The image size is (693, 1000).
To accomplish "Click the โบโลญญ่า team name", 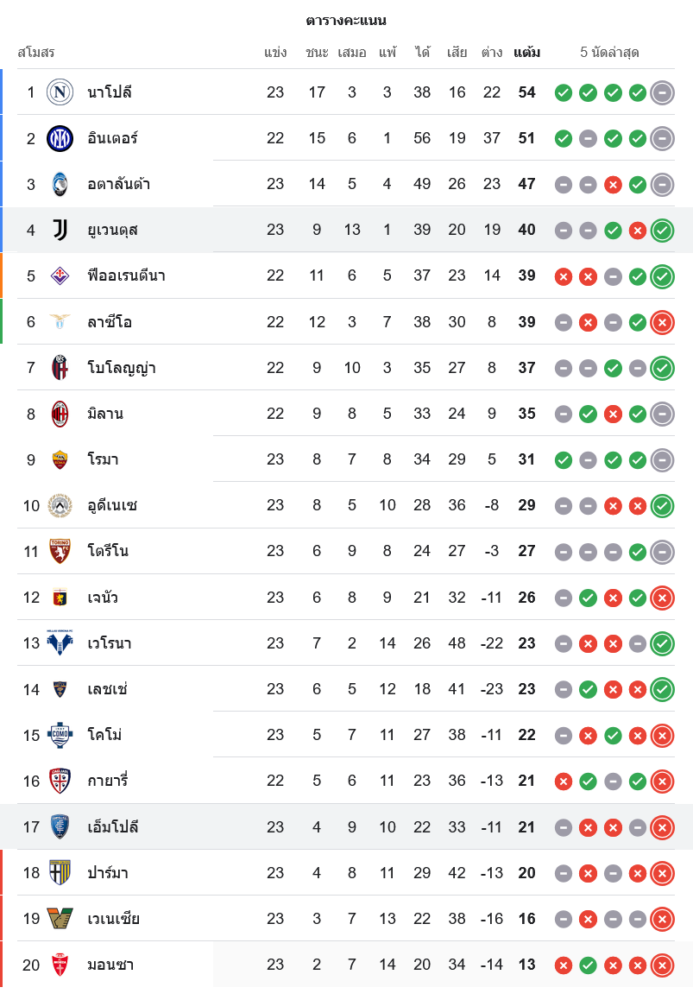I will 121,368.
